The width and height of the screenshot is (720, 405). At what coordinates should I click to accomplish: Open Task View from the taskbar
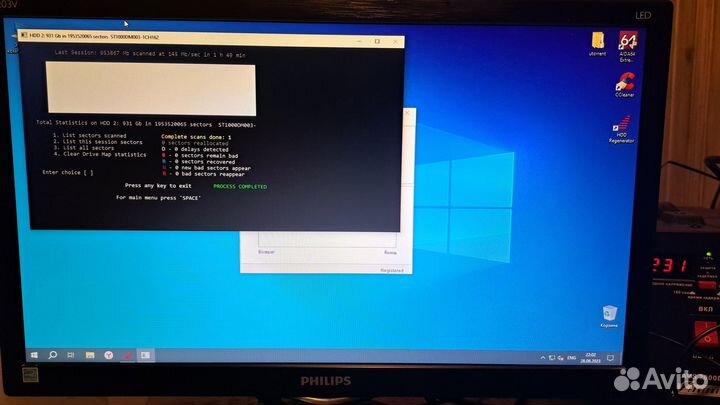71,355
